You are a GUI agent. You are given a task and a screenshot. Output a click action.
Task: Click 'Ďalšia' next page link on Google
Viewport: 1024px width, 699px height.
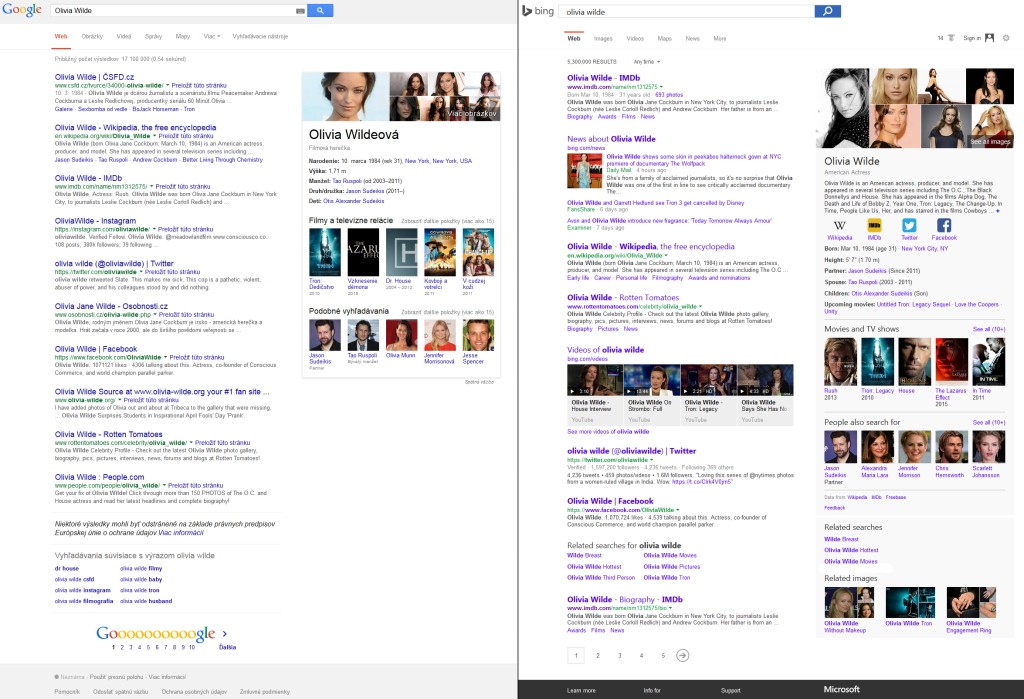point(227,647)
